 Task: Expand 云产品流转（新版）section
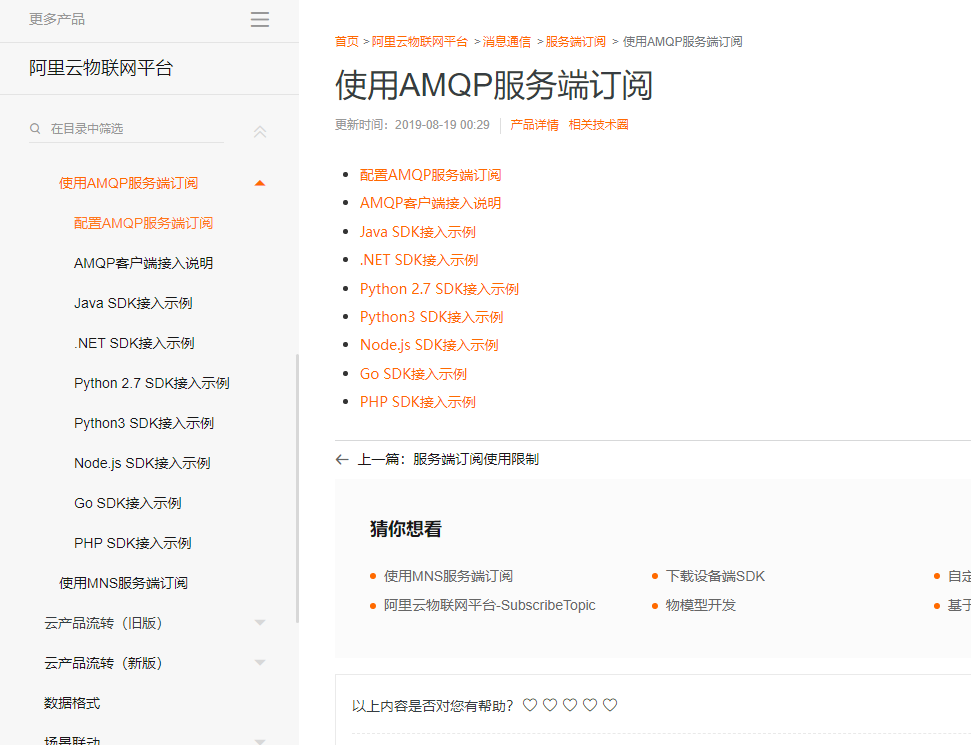[260, 663]
